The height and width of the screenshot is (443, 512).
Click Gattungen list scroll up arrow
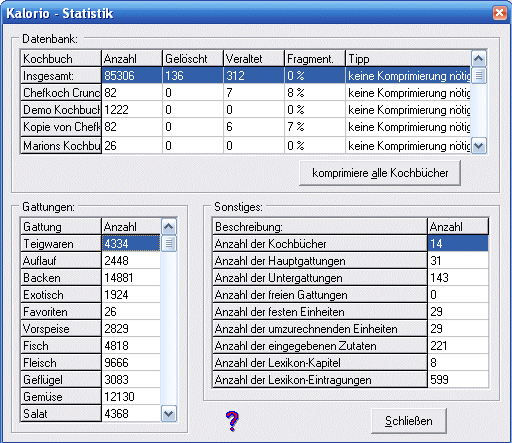coord(169,227)
